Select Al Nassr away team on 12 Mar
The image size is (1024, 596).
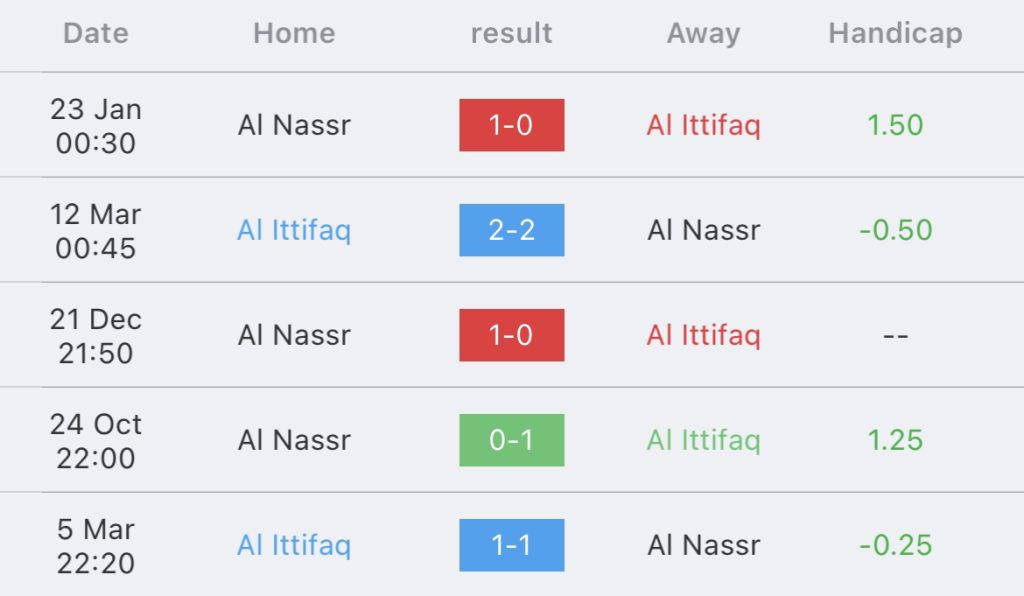[x=703, y=230]
